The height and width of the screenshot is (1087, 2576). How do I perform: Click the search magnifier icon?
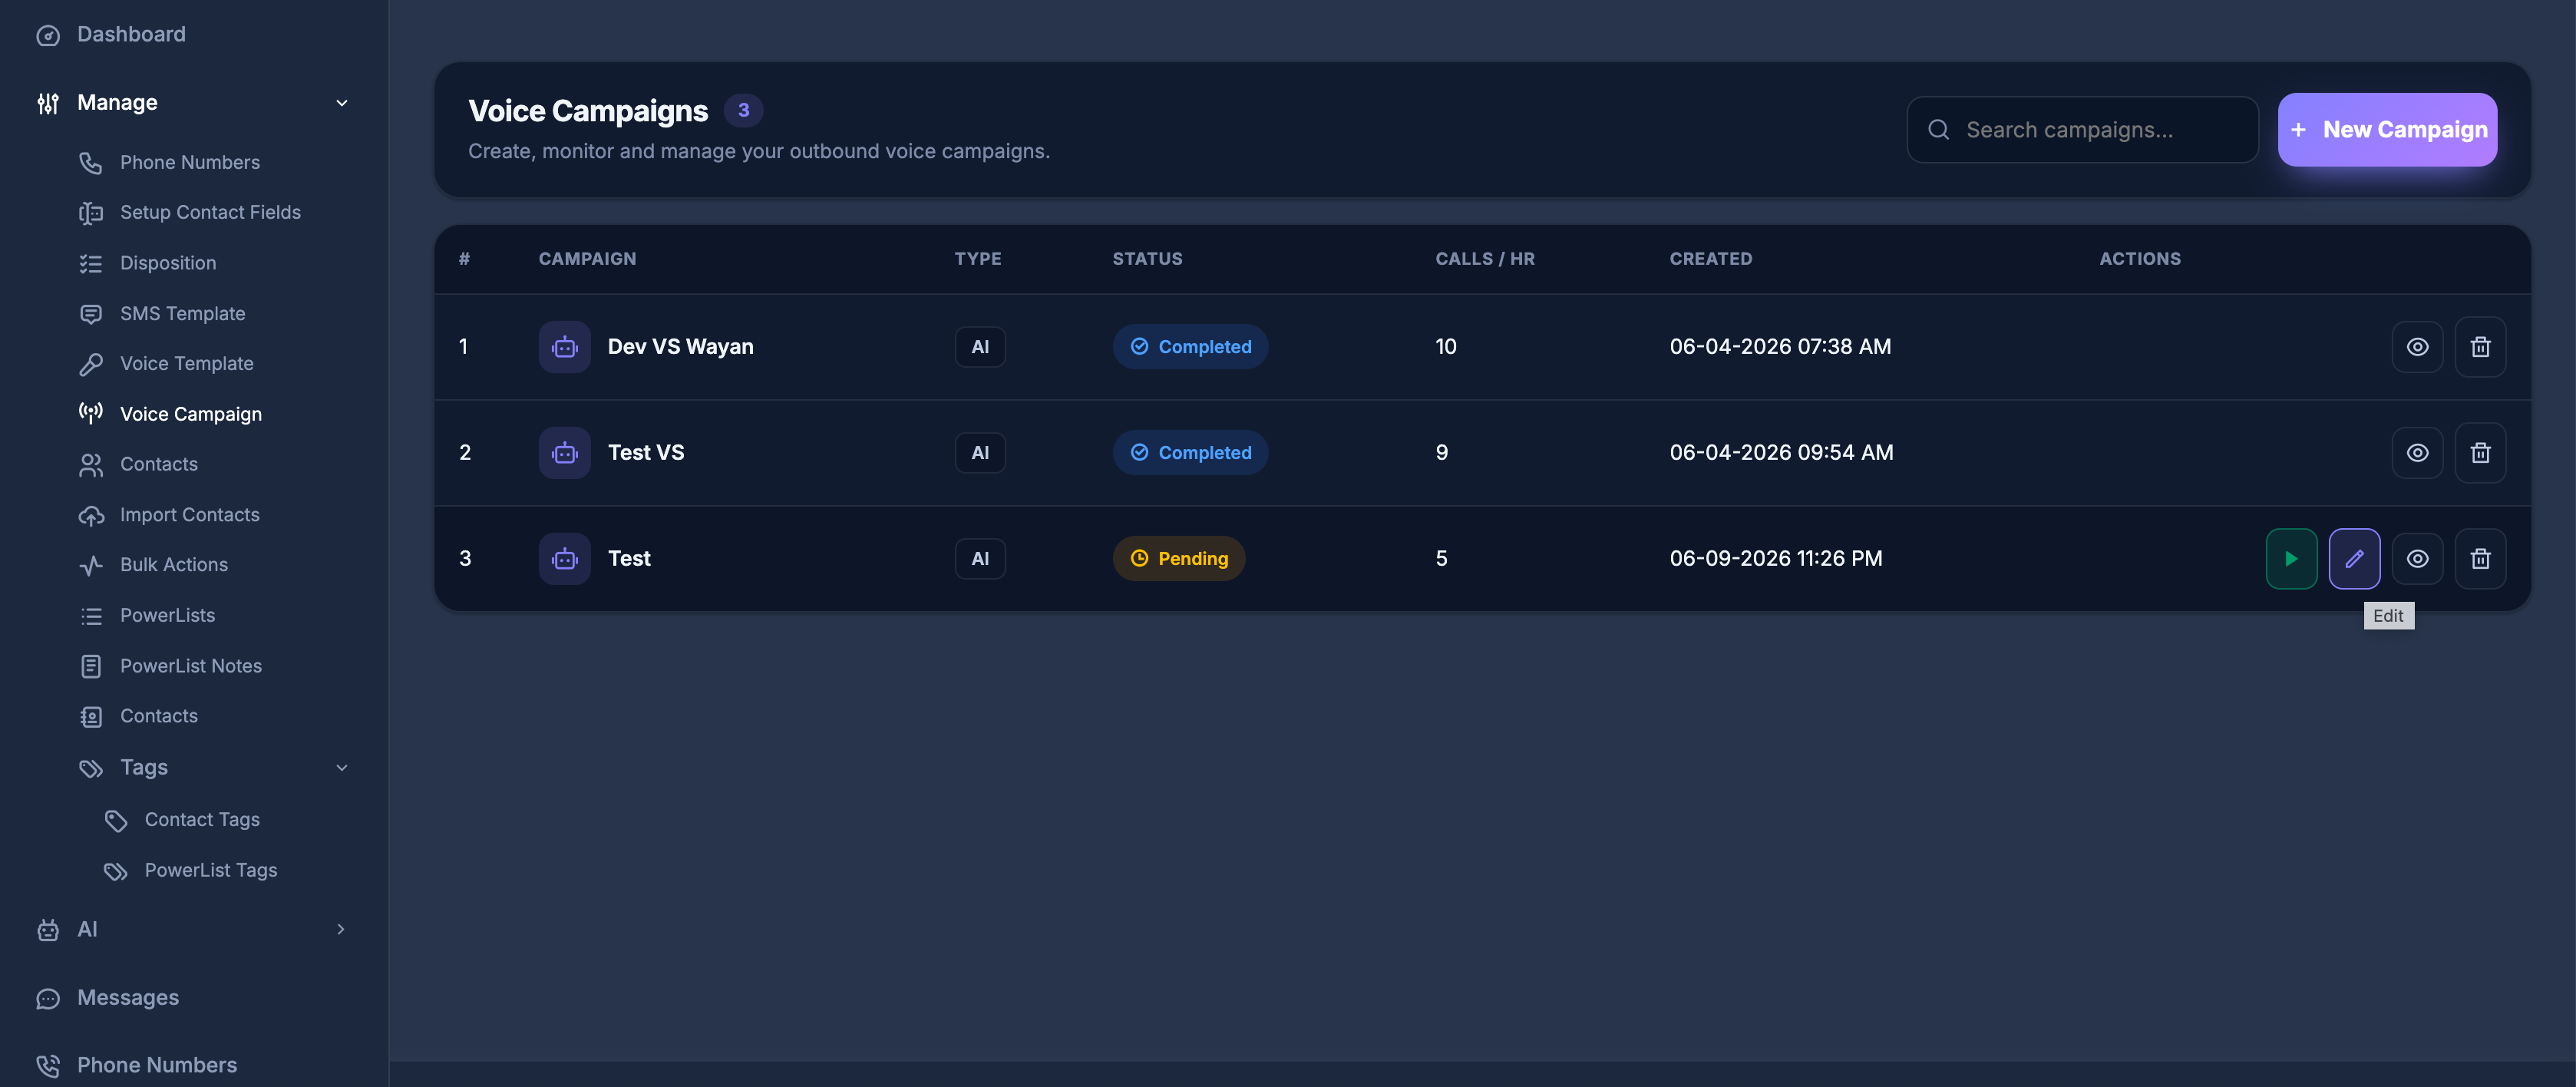click(x=1938, y=129)
